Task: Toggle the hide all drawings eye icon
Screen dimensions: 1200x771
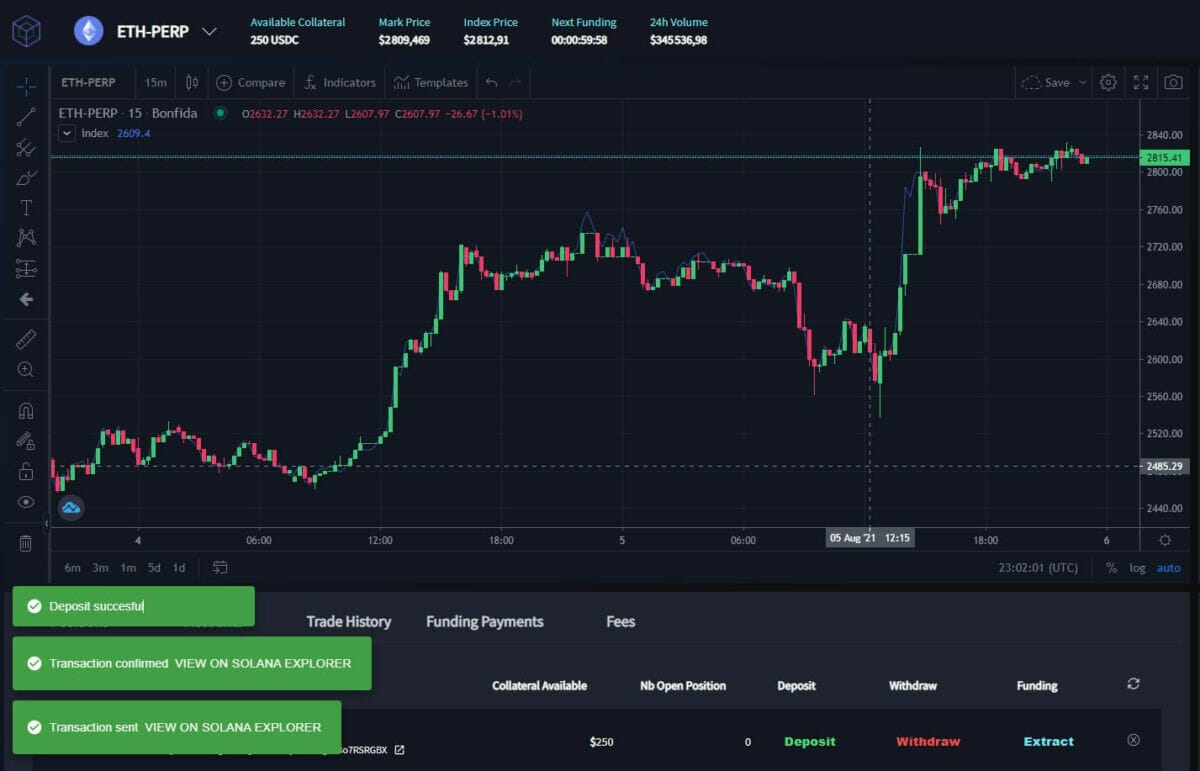Action: (x=26, y=501)
